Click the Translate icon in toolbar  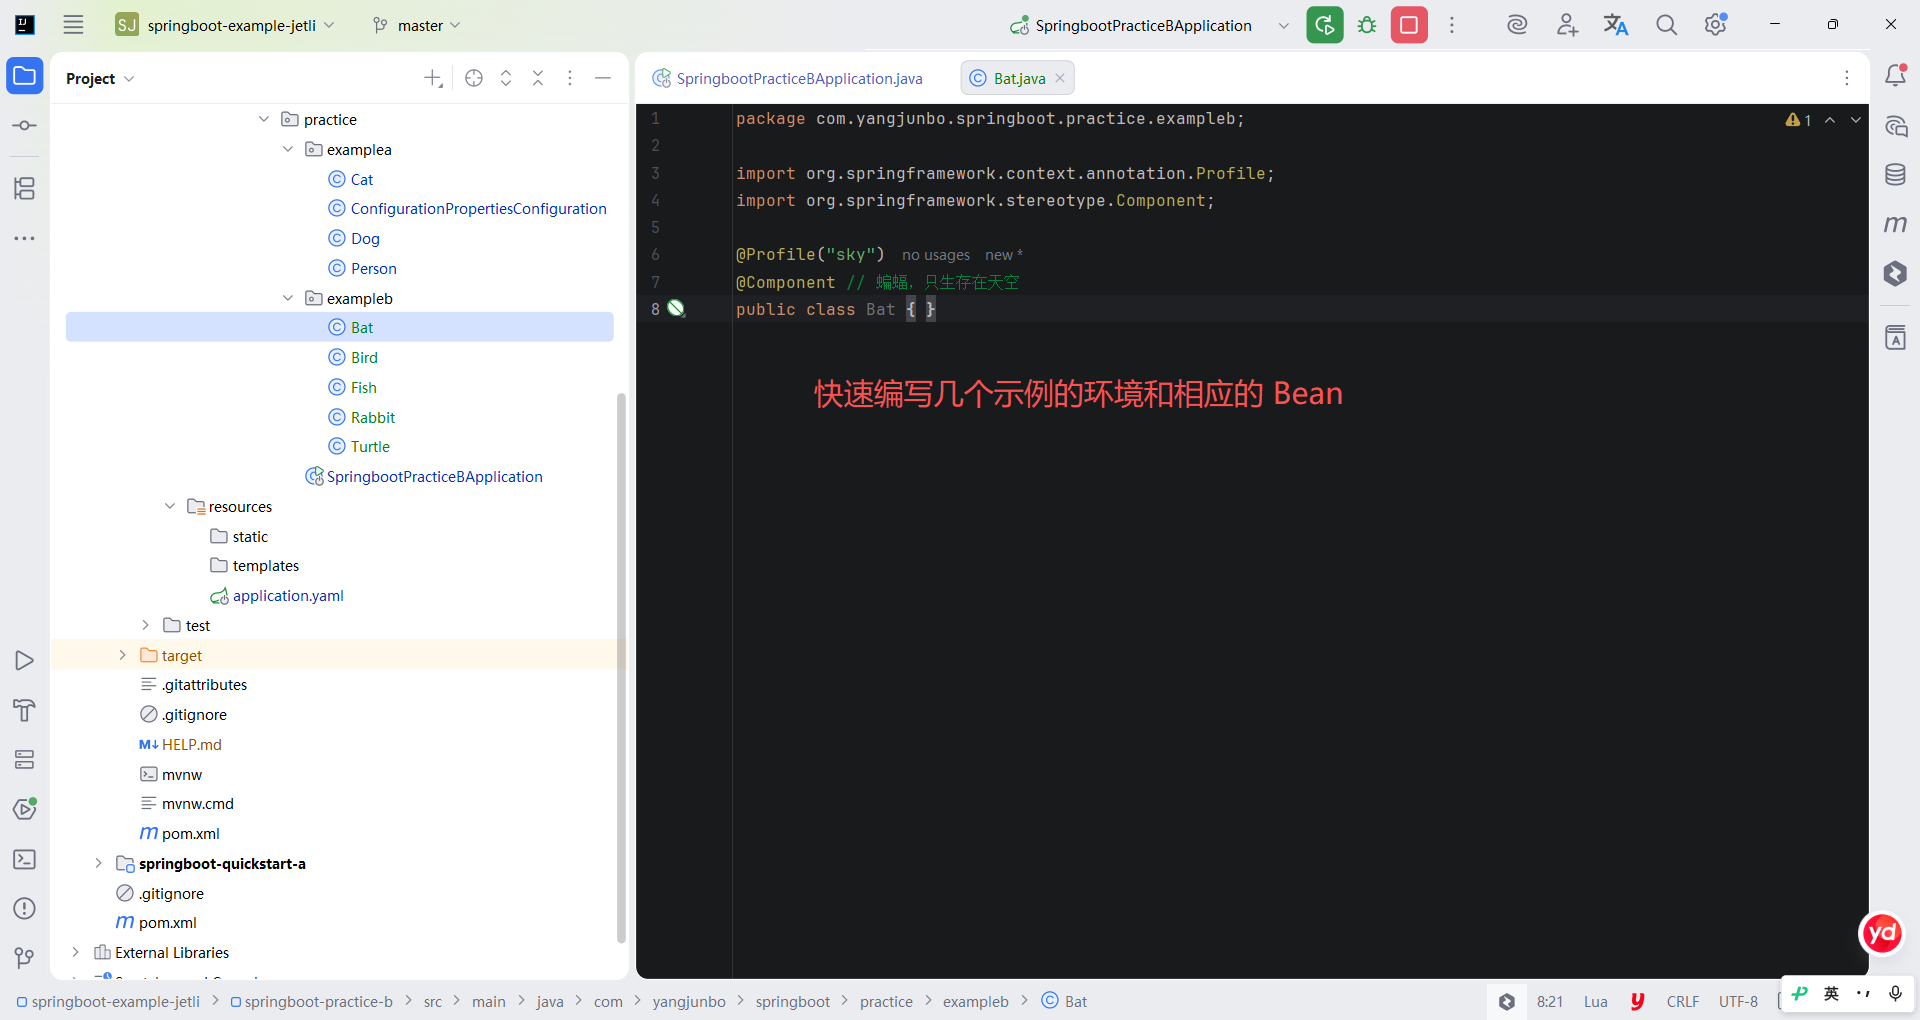coord(1616,25)
